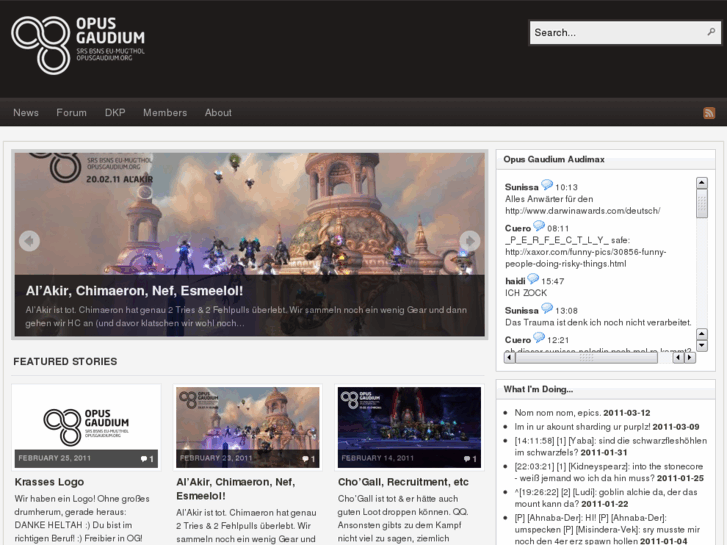Click speech bubble icon next to Sunissa 10:13
The height and width of the screenshot is (545, 727).
click(x=547, y=185)
